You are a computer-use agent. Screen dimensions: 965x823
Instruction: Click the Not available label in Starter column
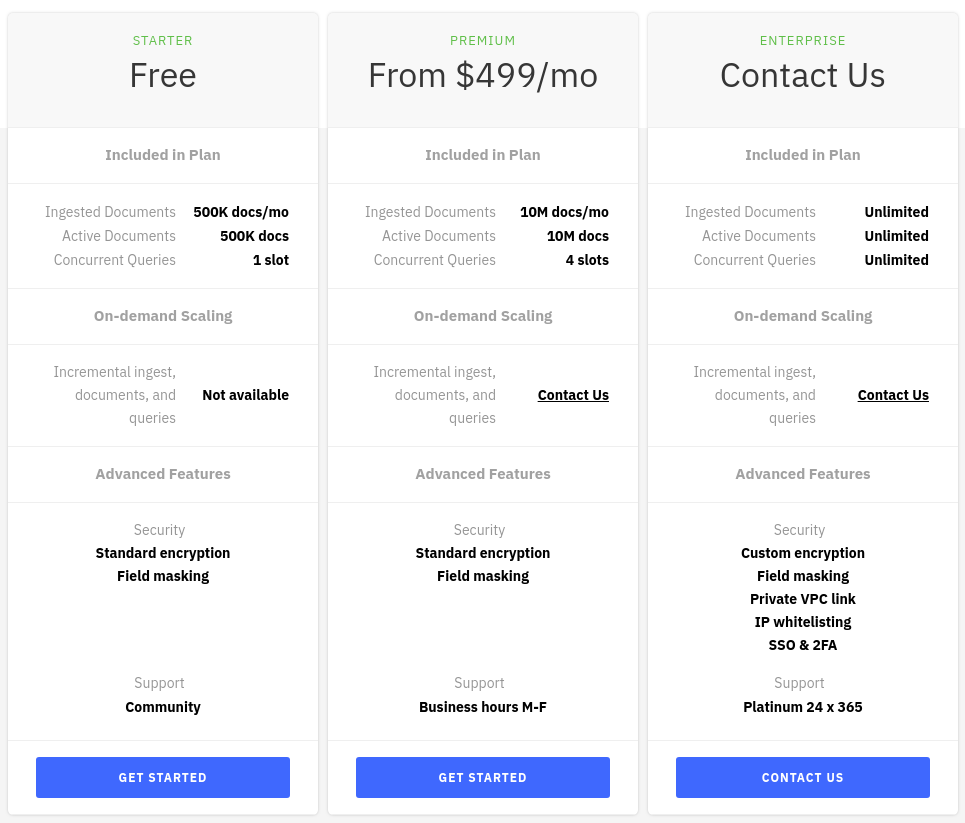pyautogui.click(x=245, y=395)
